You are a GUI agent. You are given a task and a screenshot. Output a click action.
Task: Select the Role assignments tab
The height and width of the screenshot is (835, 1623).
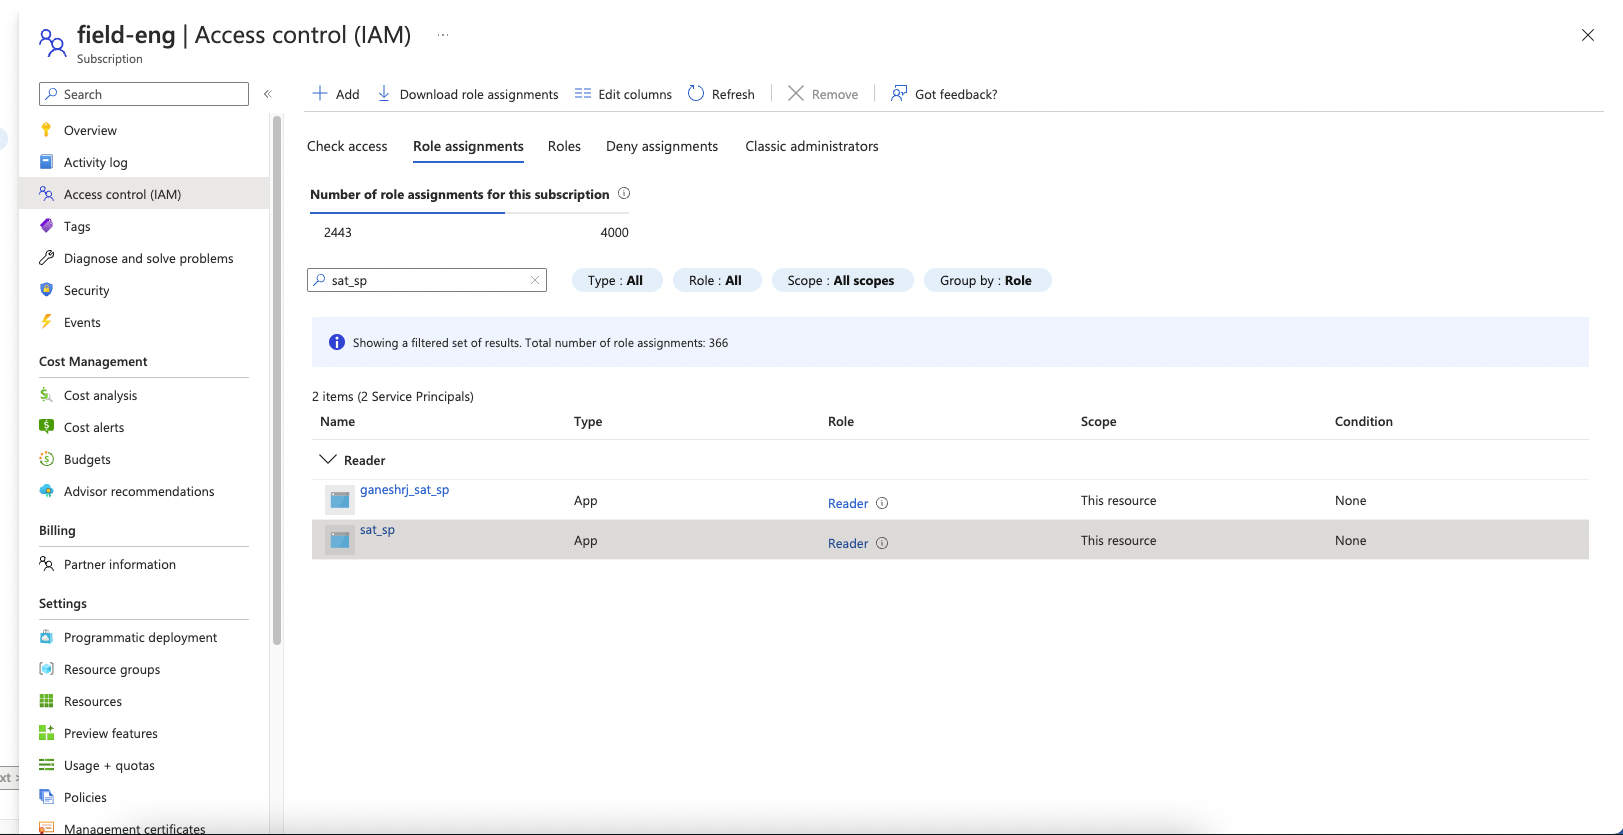click(468, 146)
